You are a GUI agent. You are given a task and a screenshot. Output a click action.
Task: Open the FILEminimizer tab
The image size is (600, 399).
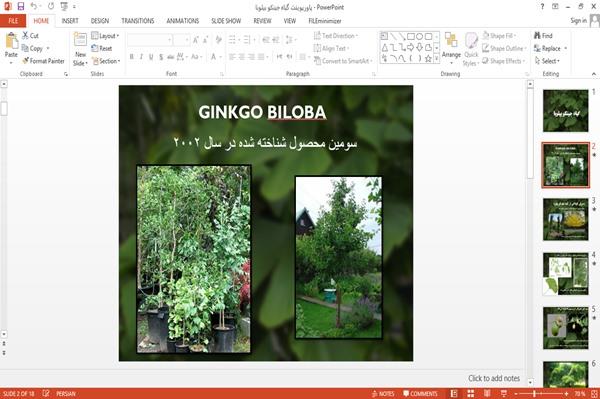pyautogui.click(x=324, y=21)
